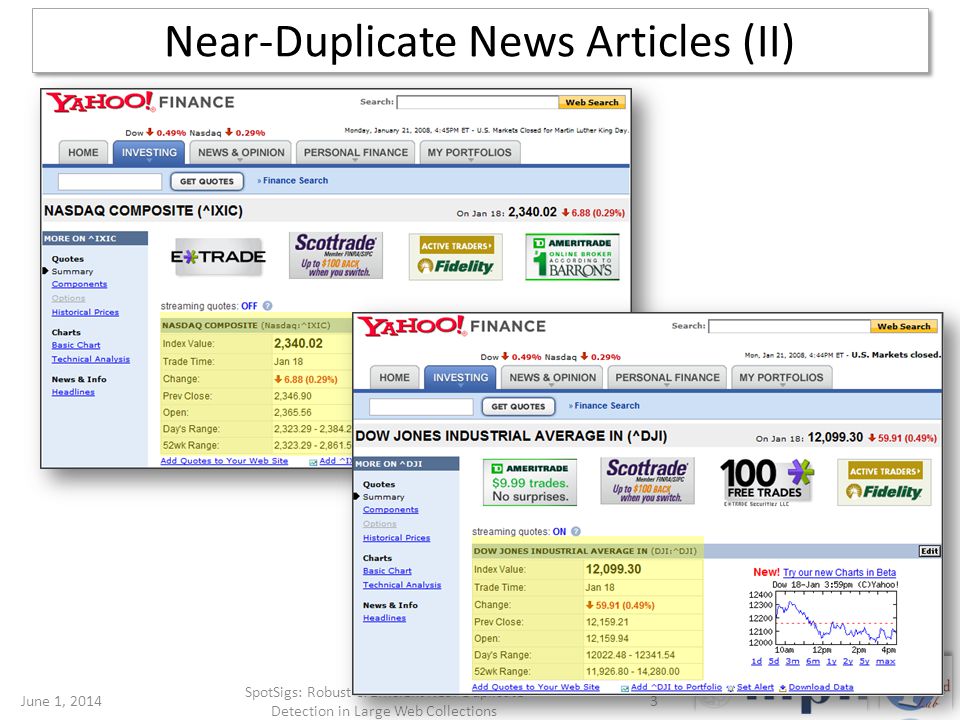This screenshot has height=720, width=960.
Task: Open Basic Chart link in NASDAQ sidebar
Action: click(x=76, y=345)
